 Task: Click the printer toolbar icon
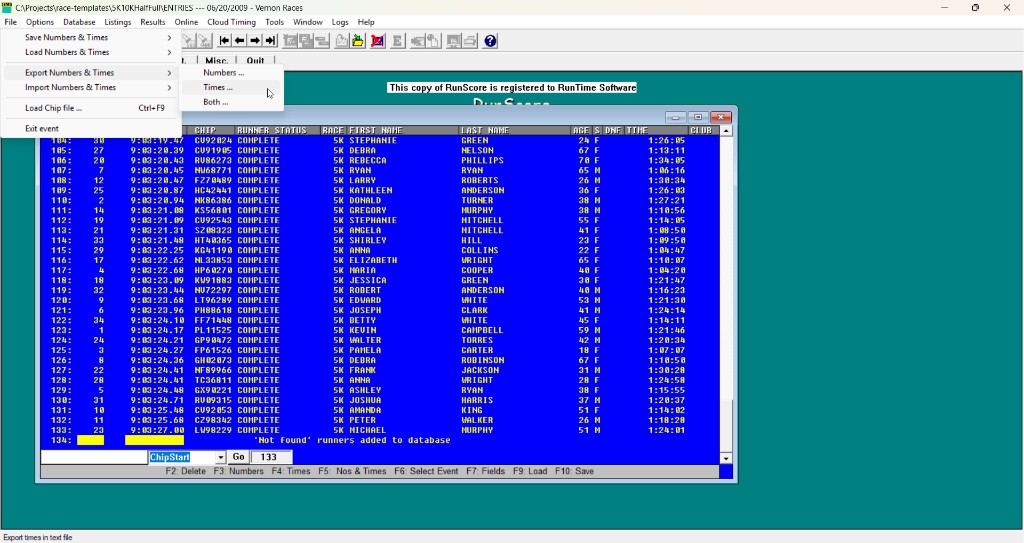click(x=470, y=41)
